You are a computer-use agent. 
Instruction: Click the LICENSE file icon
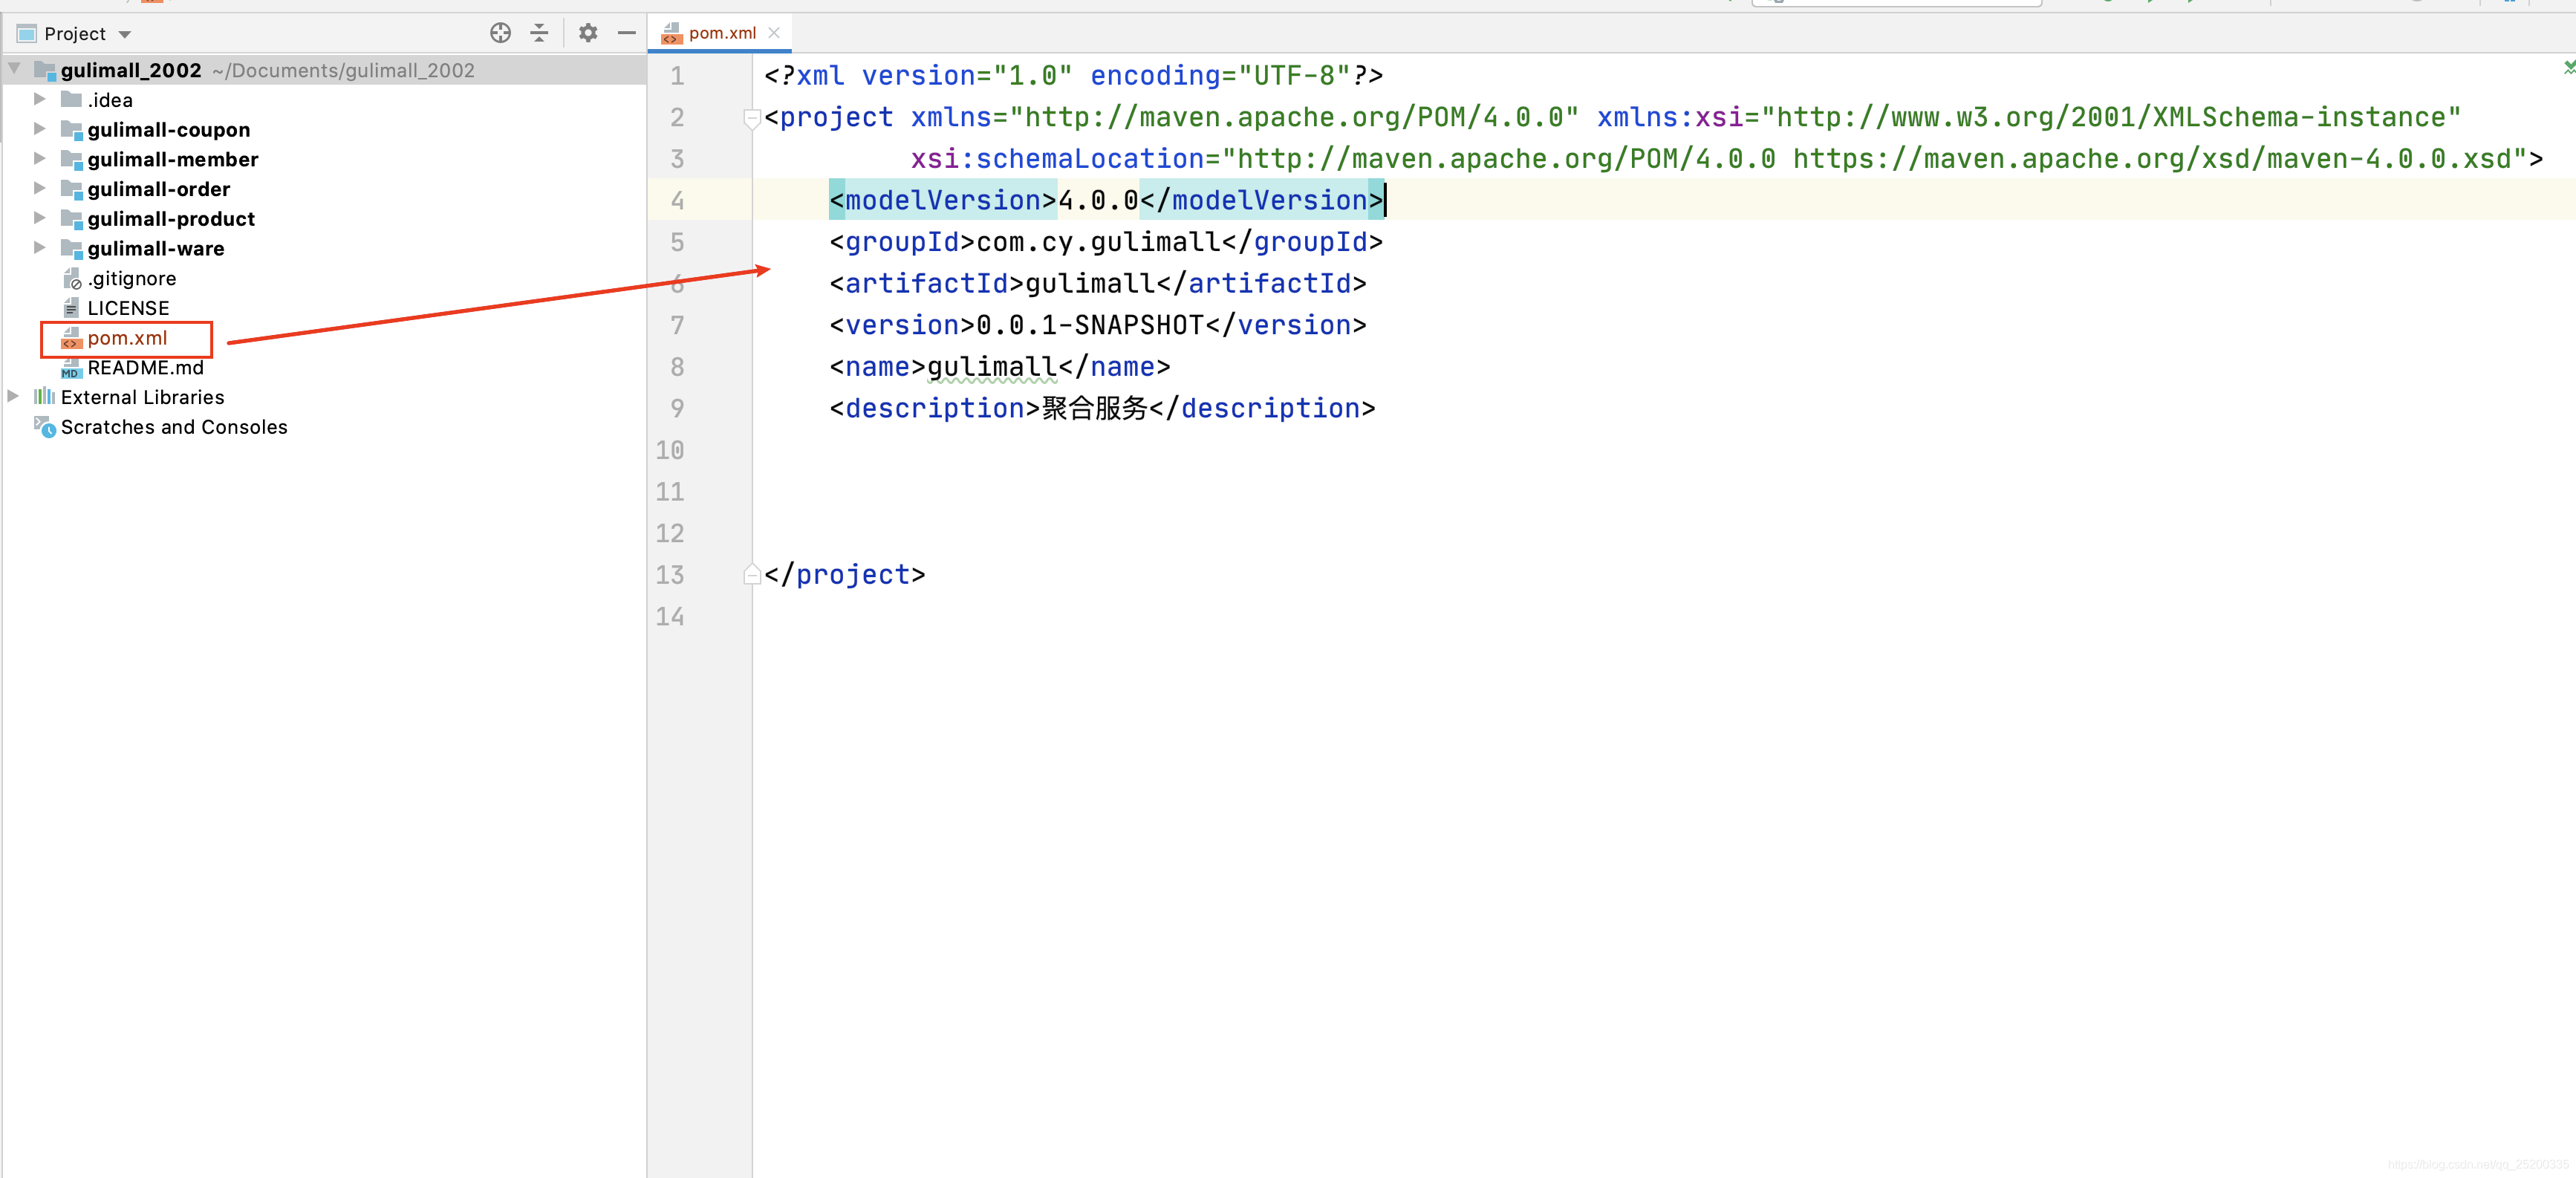71,308
